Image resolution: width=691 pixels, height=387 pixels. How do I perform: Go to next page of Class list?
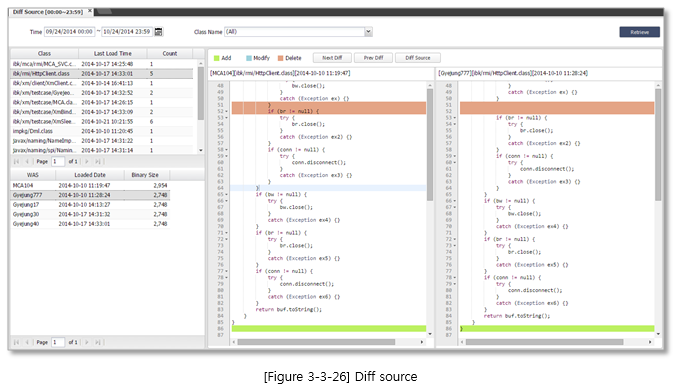[x=87, y=161]
